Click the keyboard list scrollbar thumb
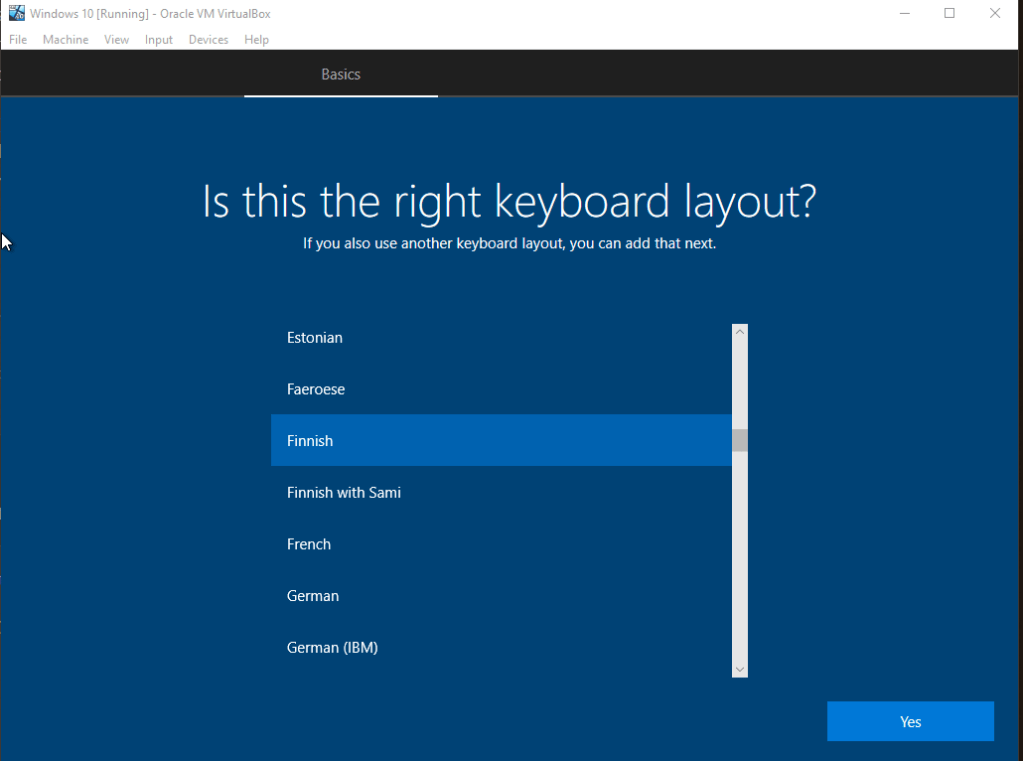 tap(740, 441)
